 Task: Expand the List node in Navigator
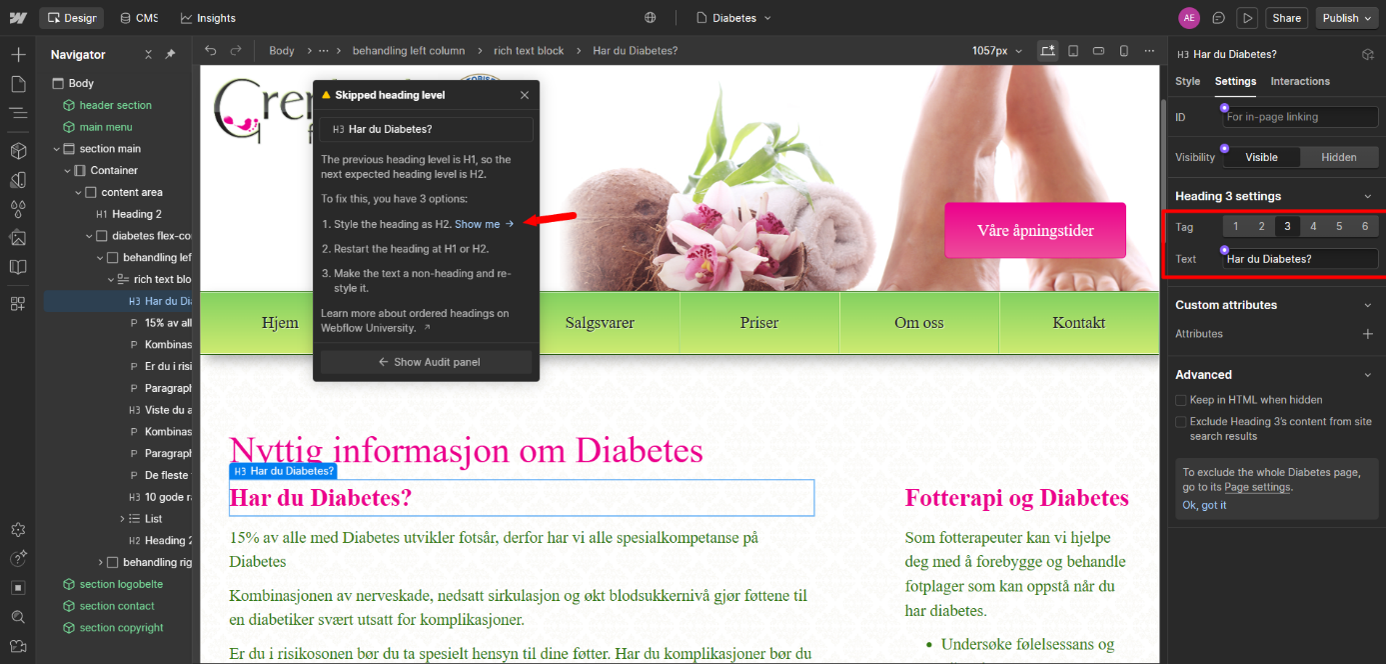(x=122, y=519)
